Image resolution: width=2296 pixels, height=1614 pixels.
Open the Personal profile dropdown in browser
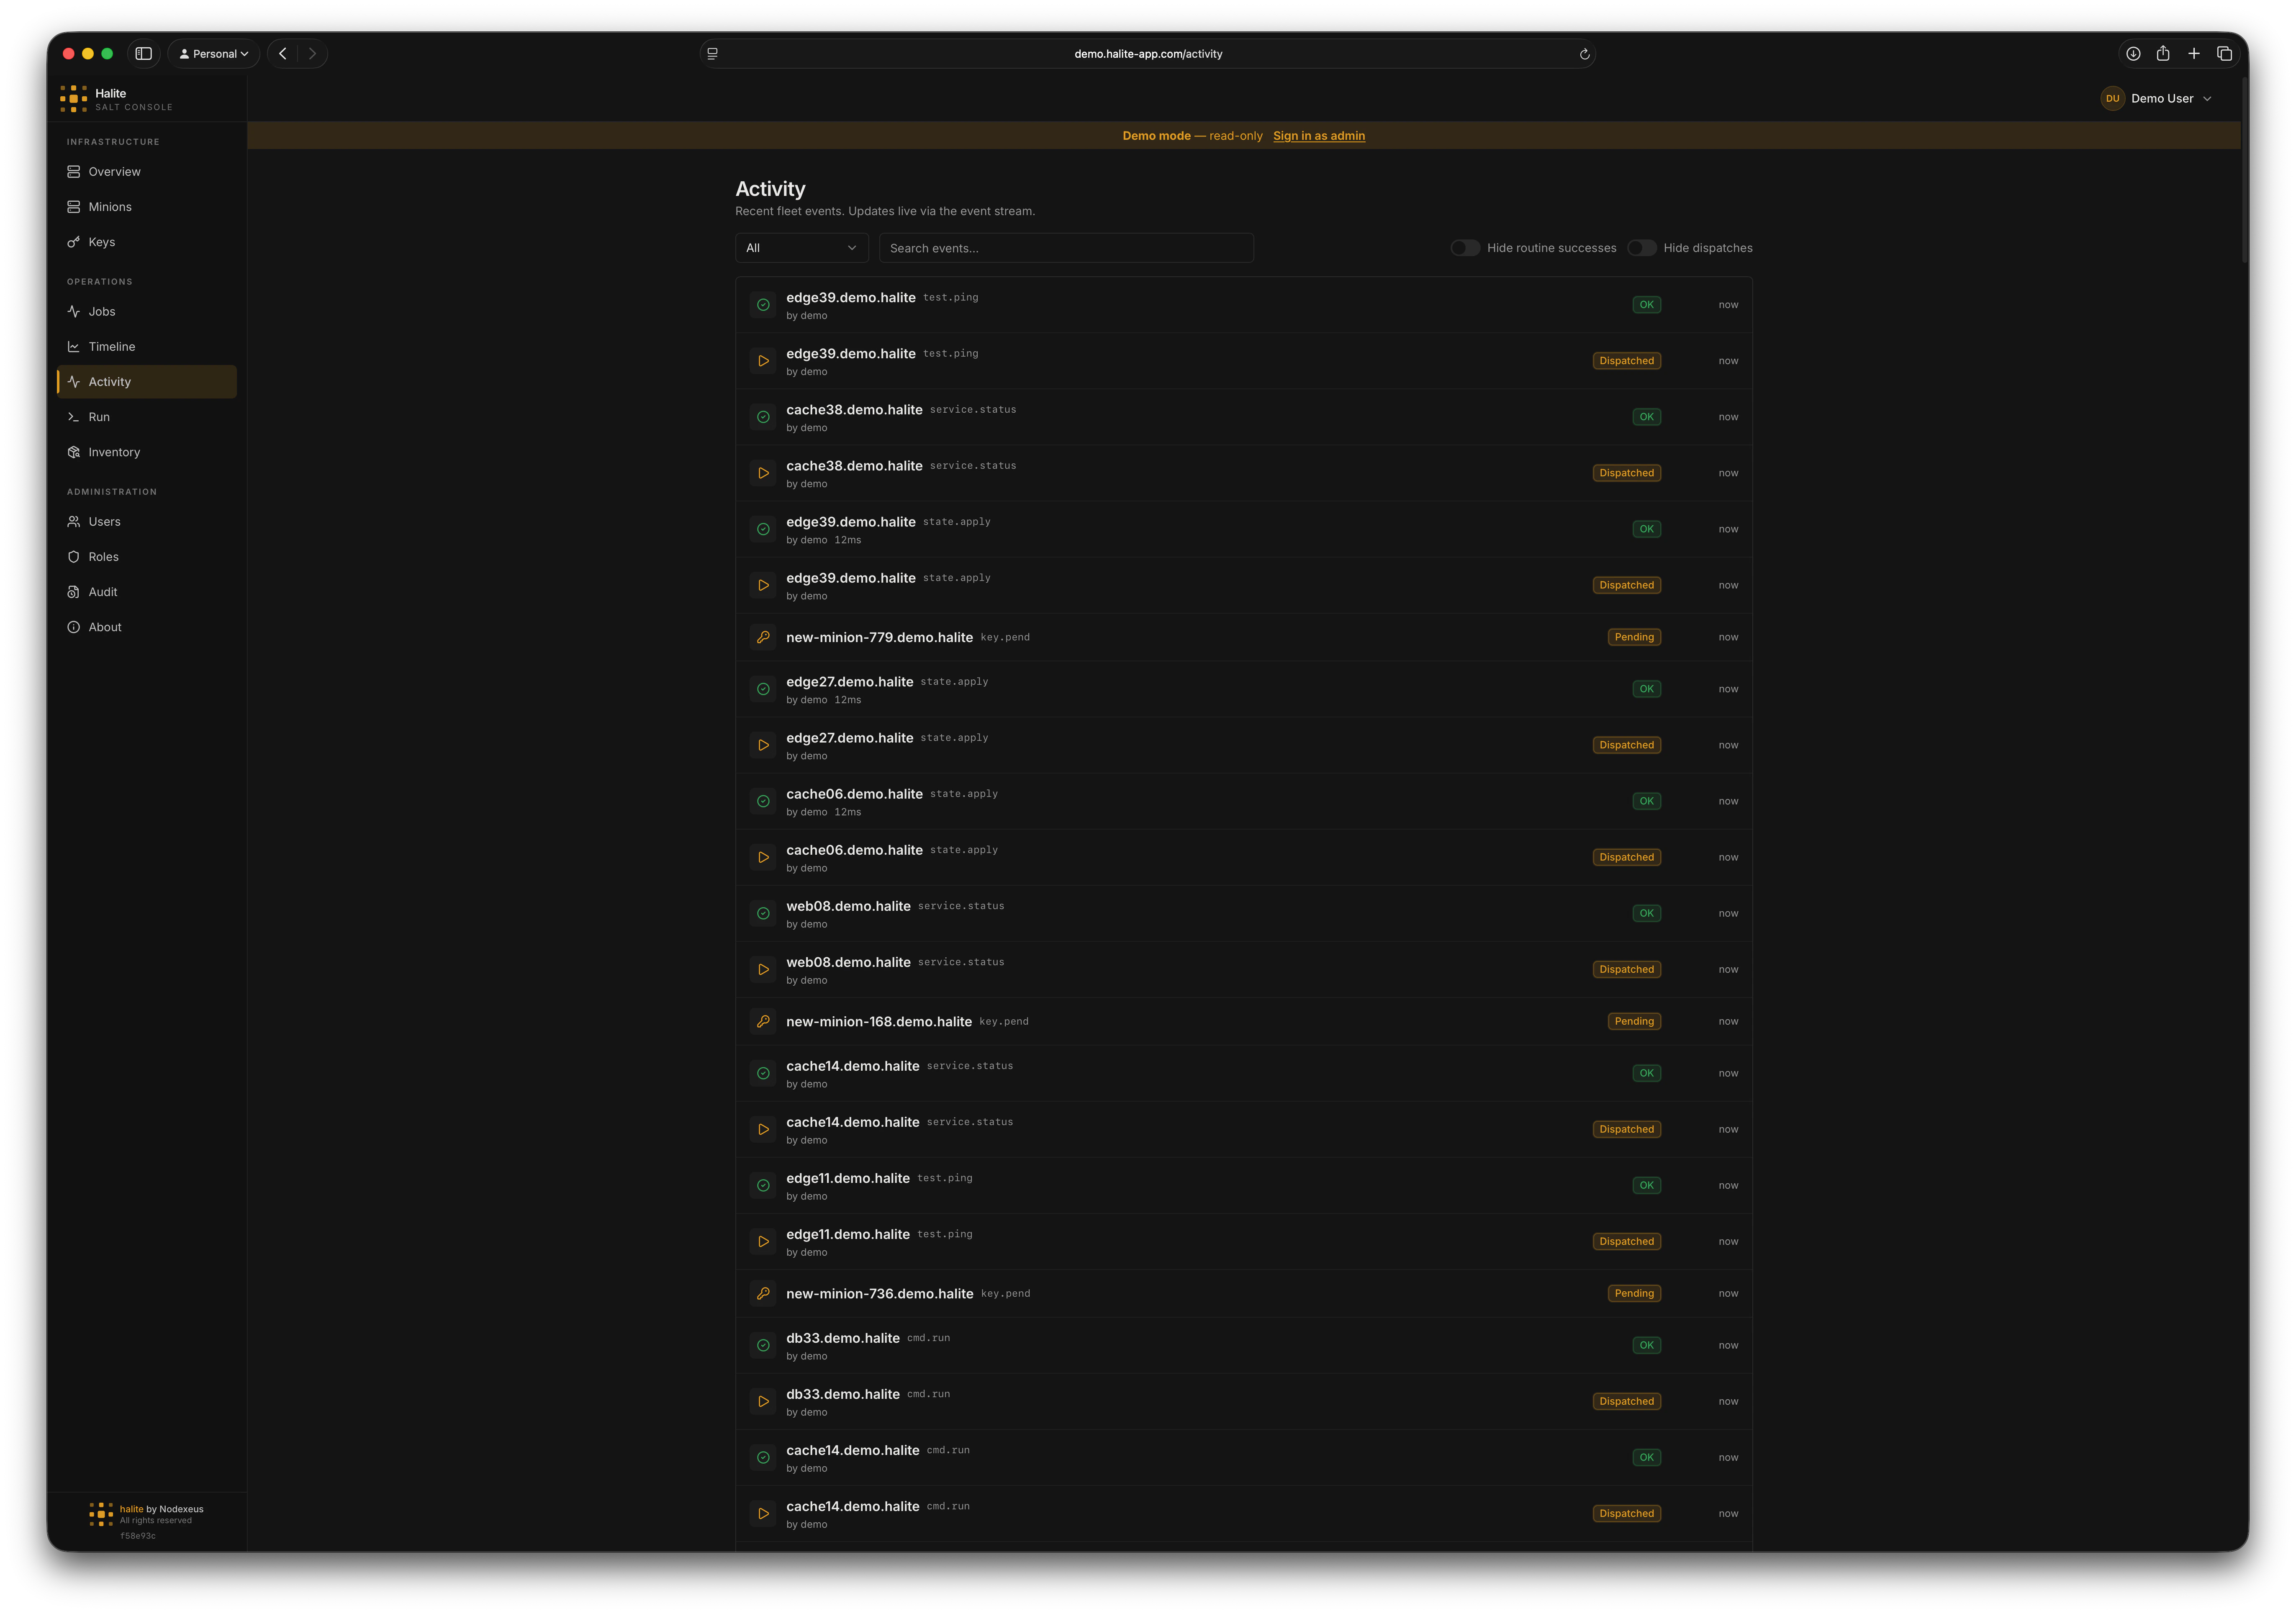click(214, 54)
